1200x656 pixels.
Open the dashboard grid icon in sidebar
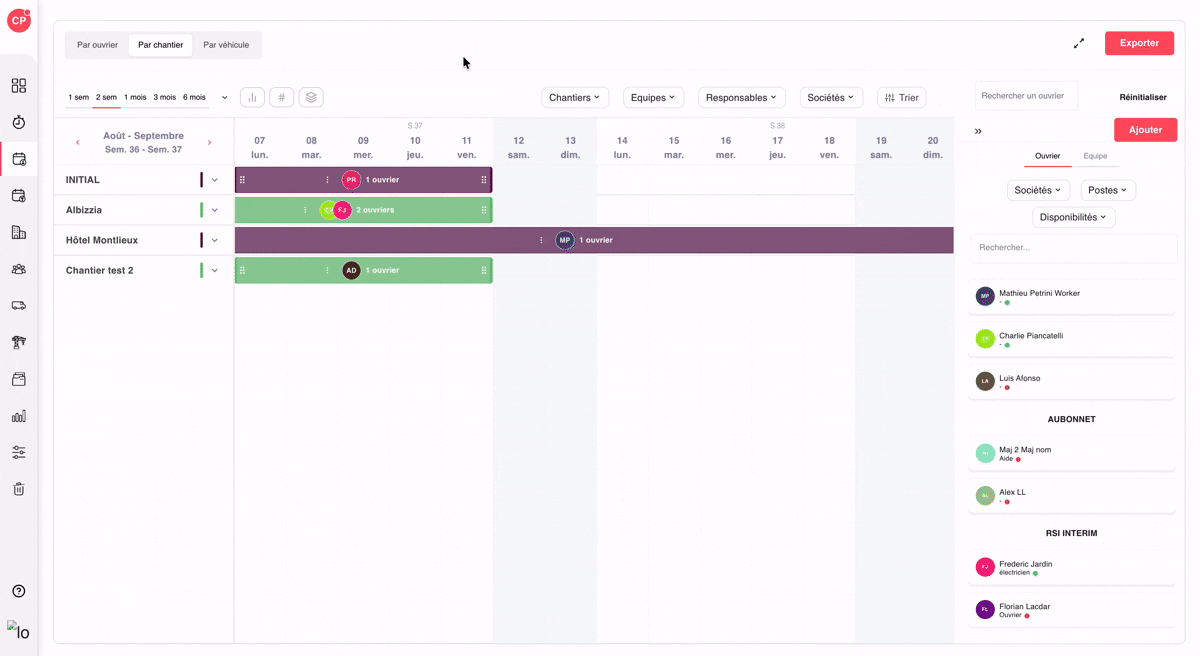18,86
